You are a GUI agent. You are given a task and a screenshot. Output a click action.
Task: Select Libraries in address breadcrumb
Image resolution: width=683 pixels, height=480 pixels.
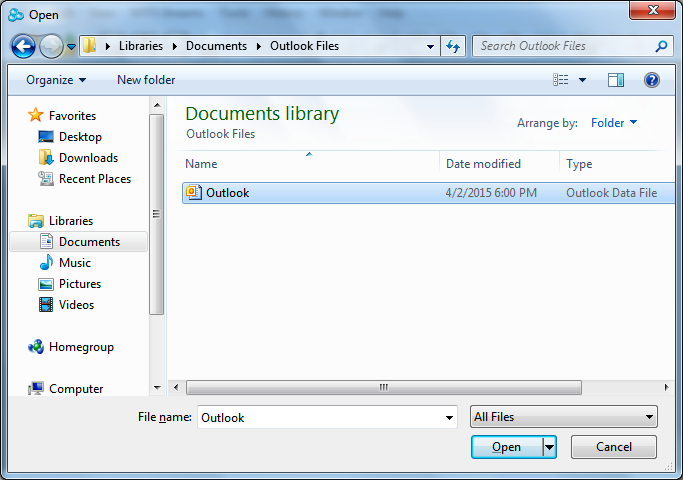pyautogui.click(x=141, y=46)
